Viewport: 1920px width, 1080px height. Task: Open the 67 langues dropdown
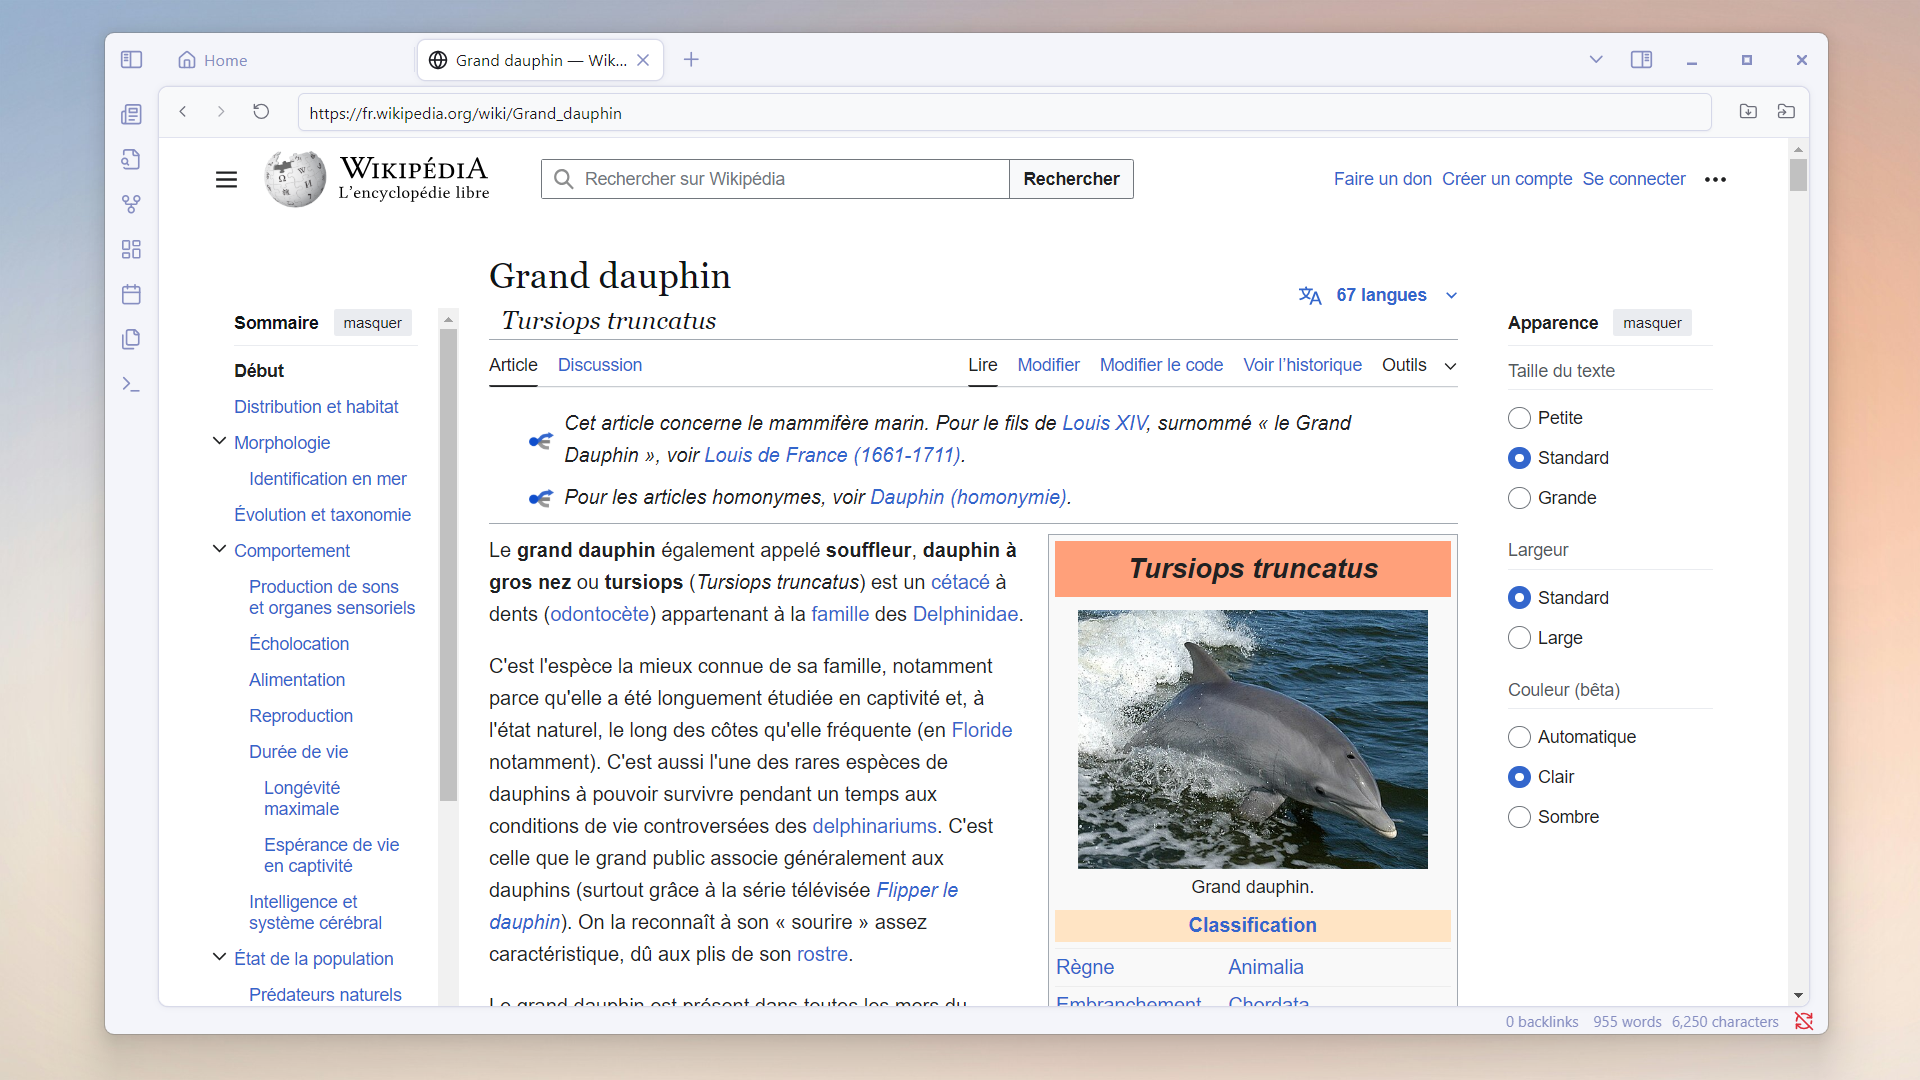click(1379, 295)
